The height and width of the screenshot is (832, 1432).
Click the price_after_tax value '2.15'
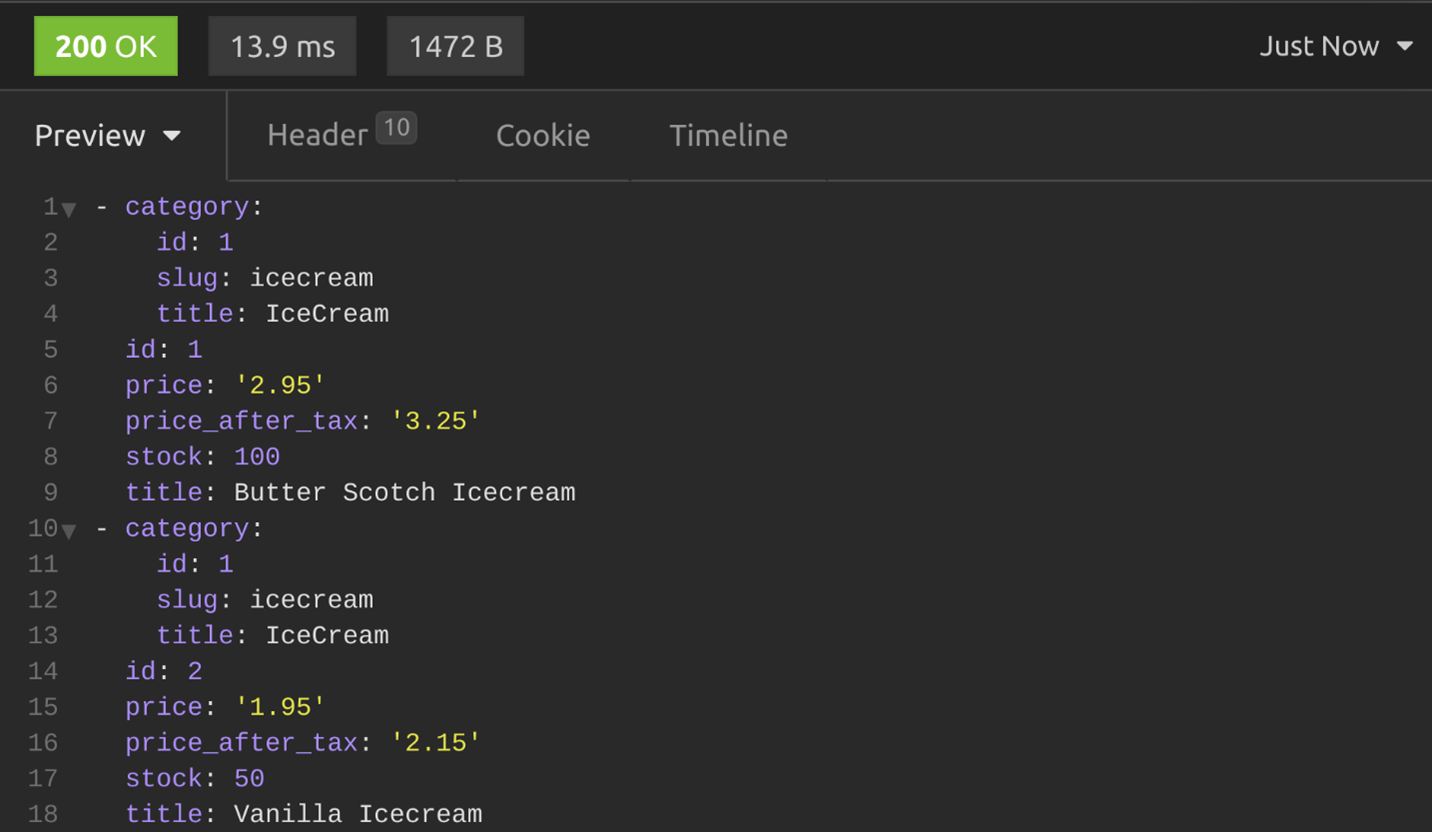pyautogui.click(x=435, y=742)
